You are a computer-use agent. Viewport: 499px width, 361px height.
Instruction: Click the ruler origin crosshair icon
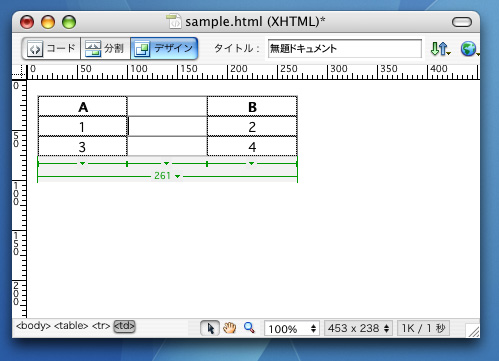(x=19, y=71)
